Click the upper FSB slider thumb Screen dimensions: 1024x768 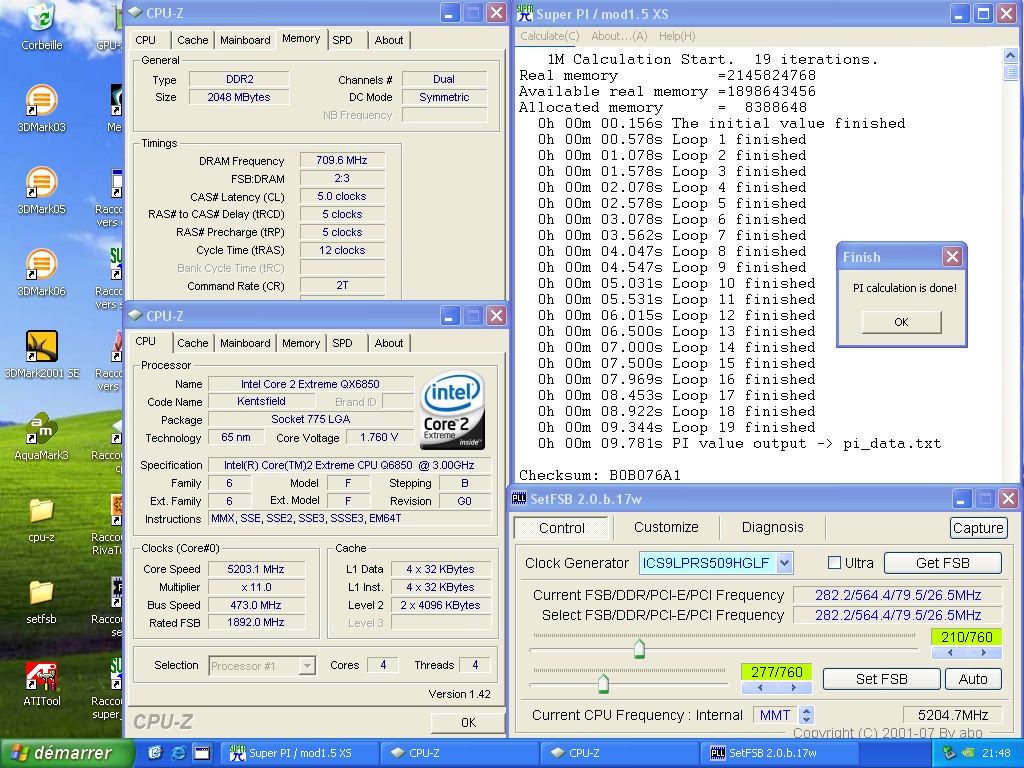click(x=639, y=648)
